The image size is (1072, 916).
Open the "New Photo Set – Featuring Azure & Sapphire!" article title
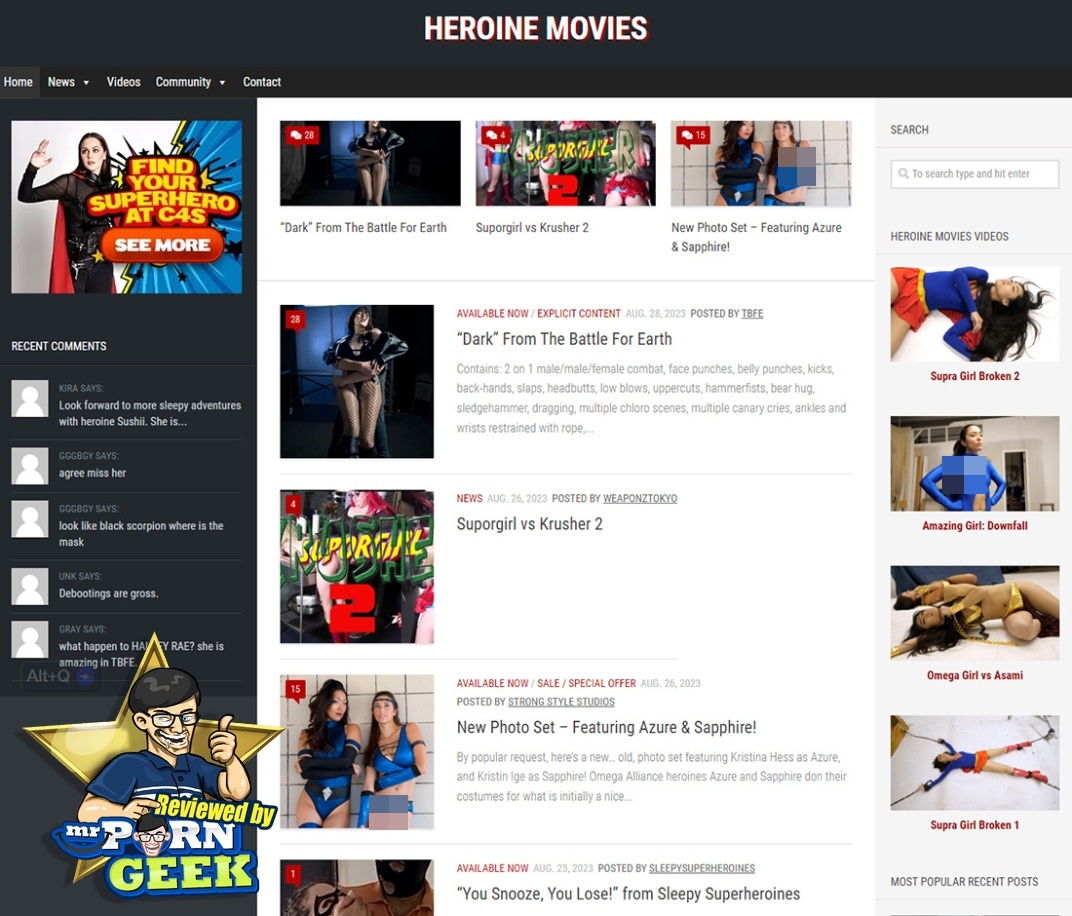point(606,727)
